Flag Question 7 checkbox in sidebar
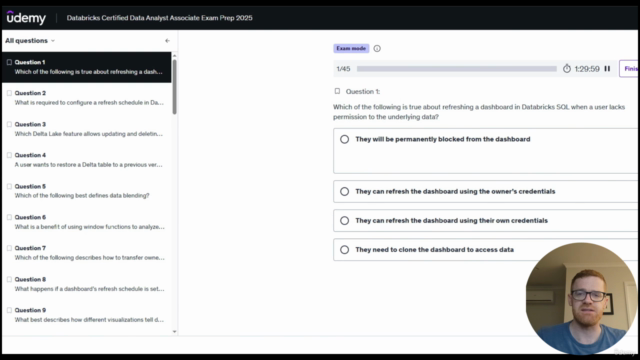 pyautogui.click(x=9, y=248)
